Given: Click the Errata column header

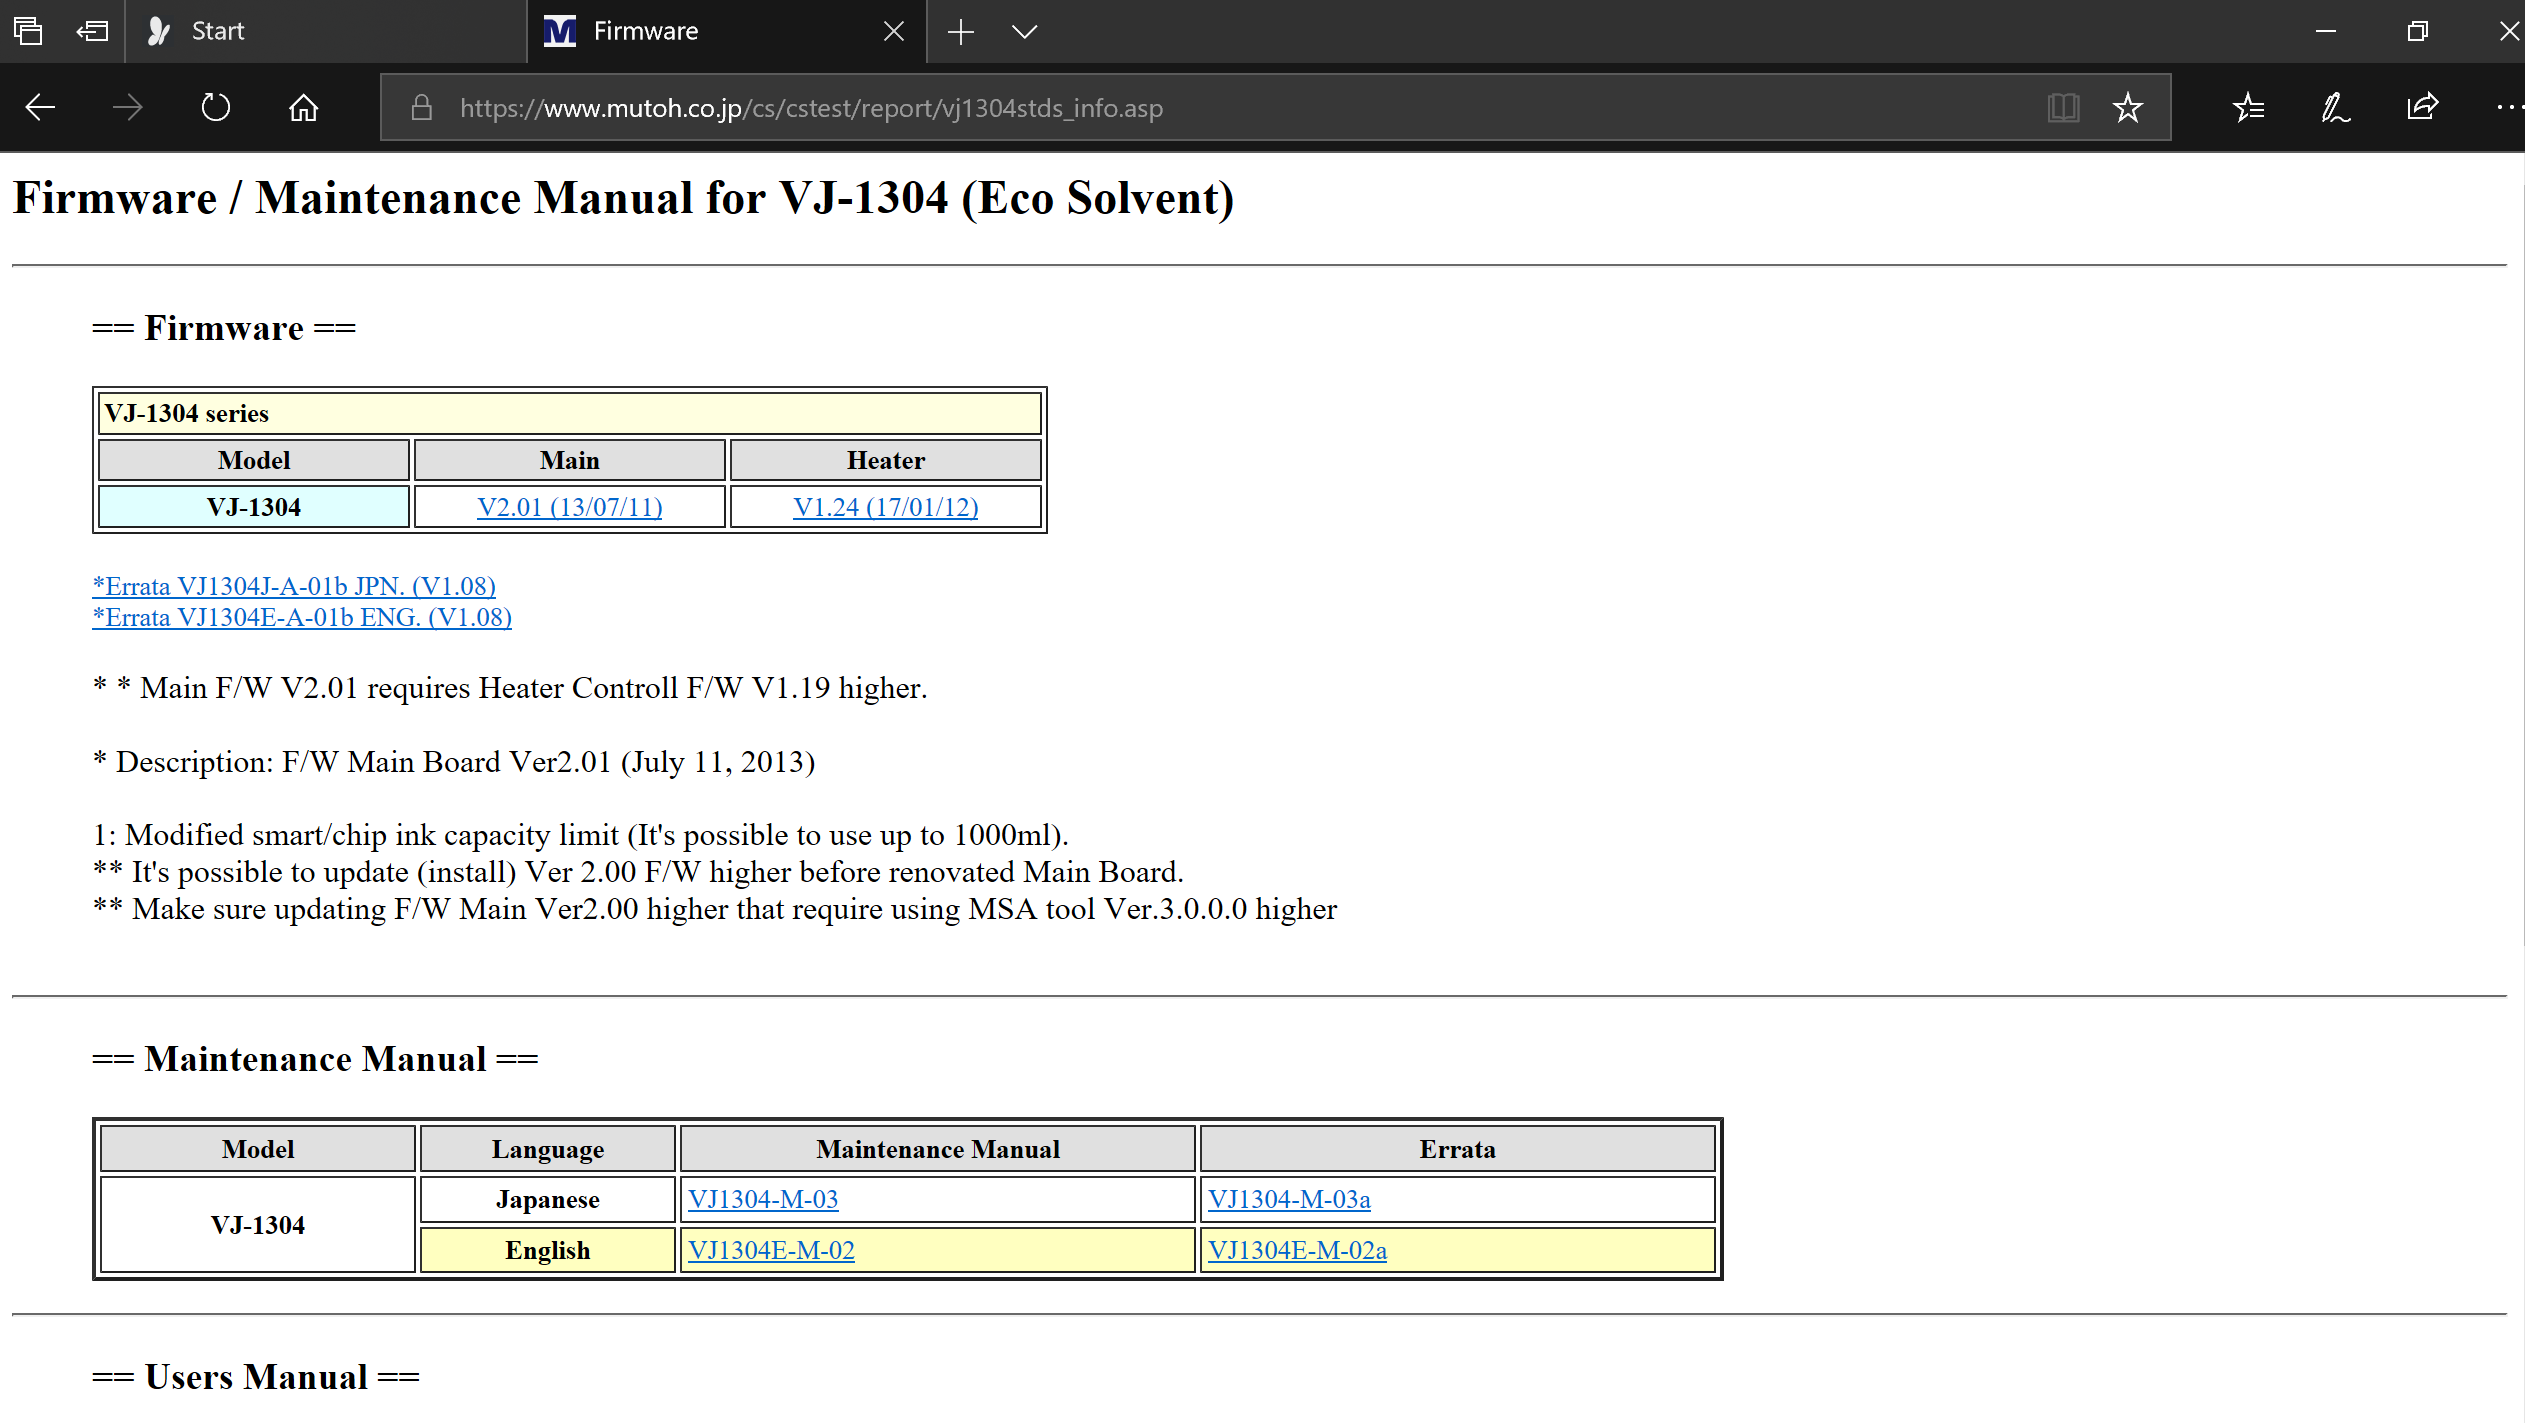Looking at the screenshot, I should pyautogui.click(x=1458, y=1149).
